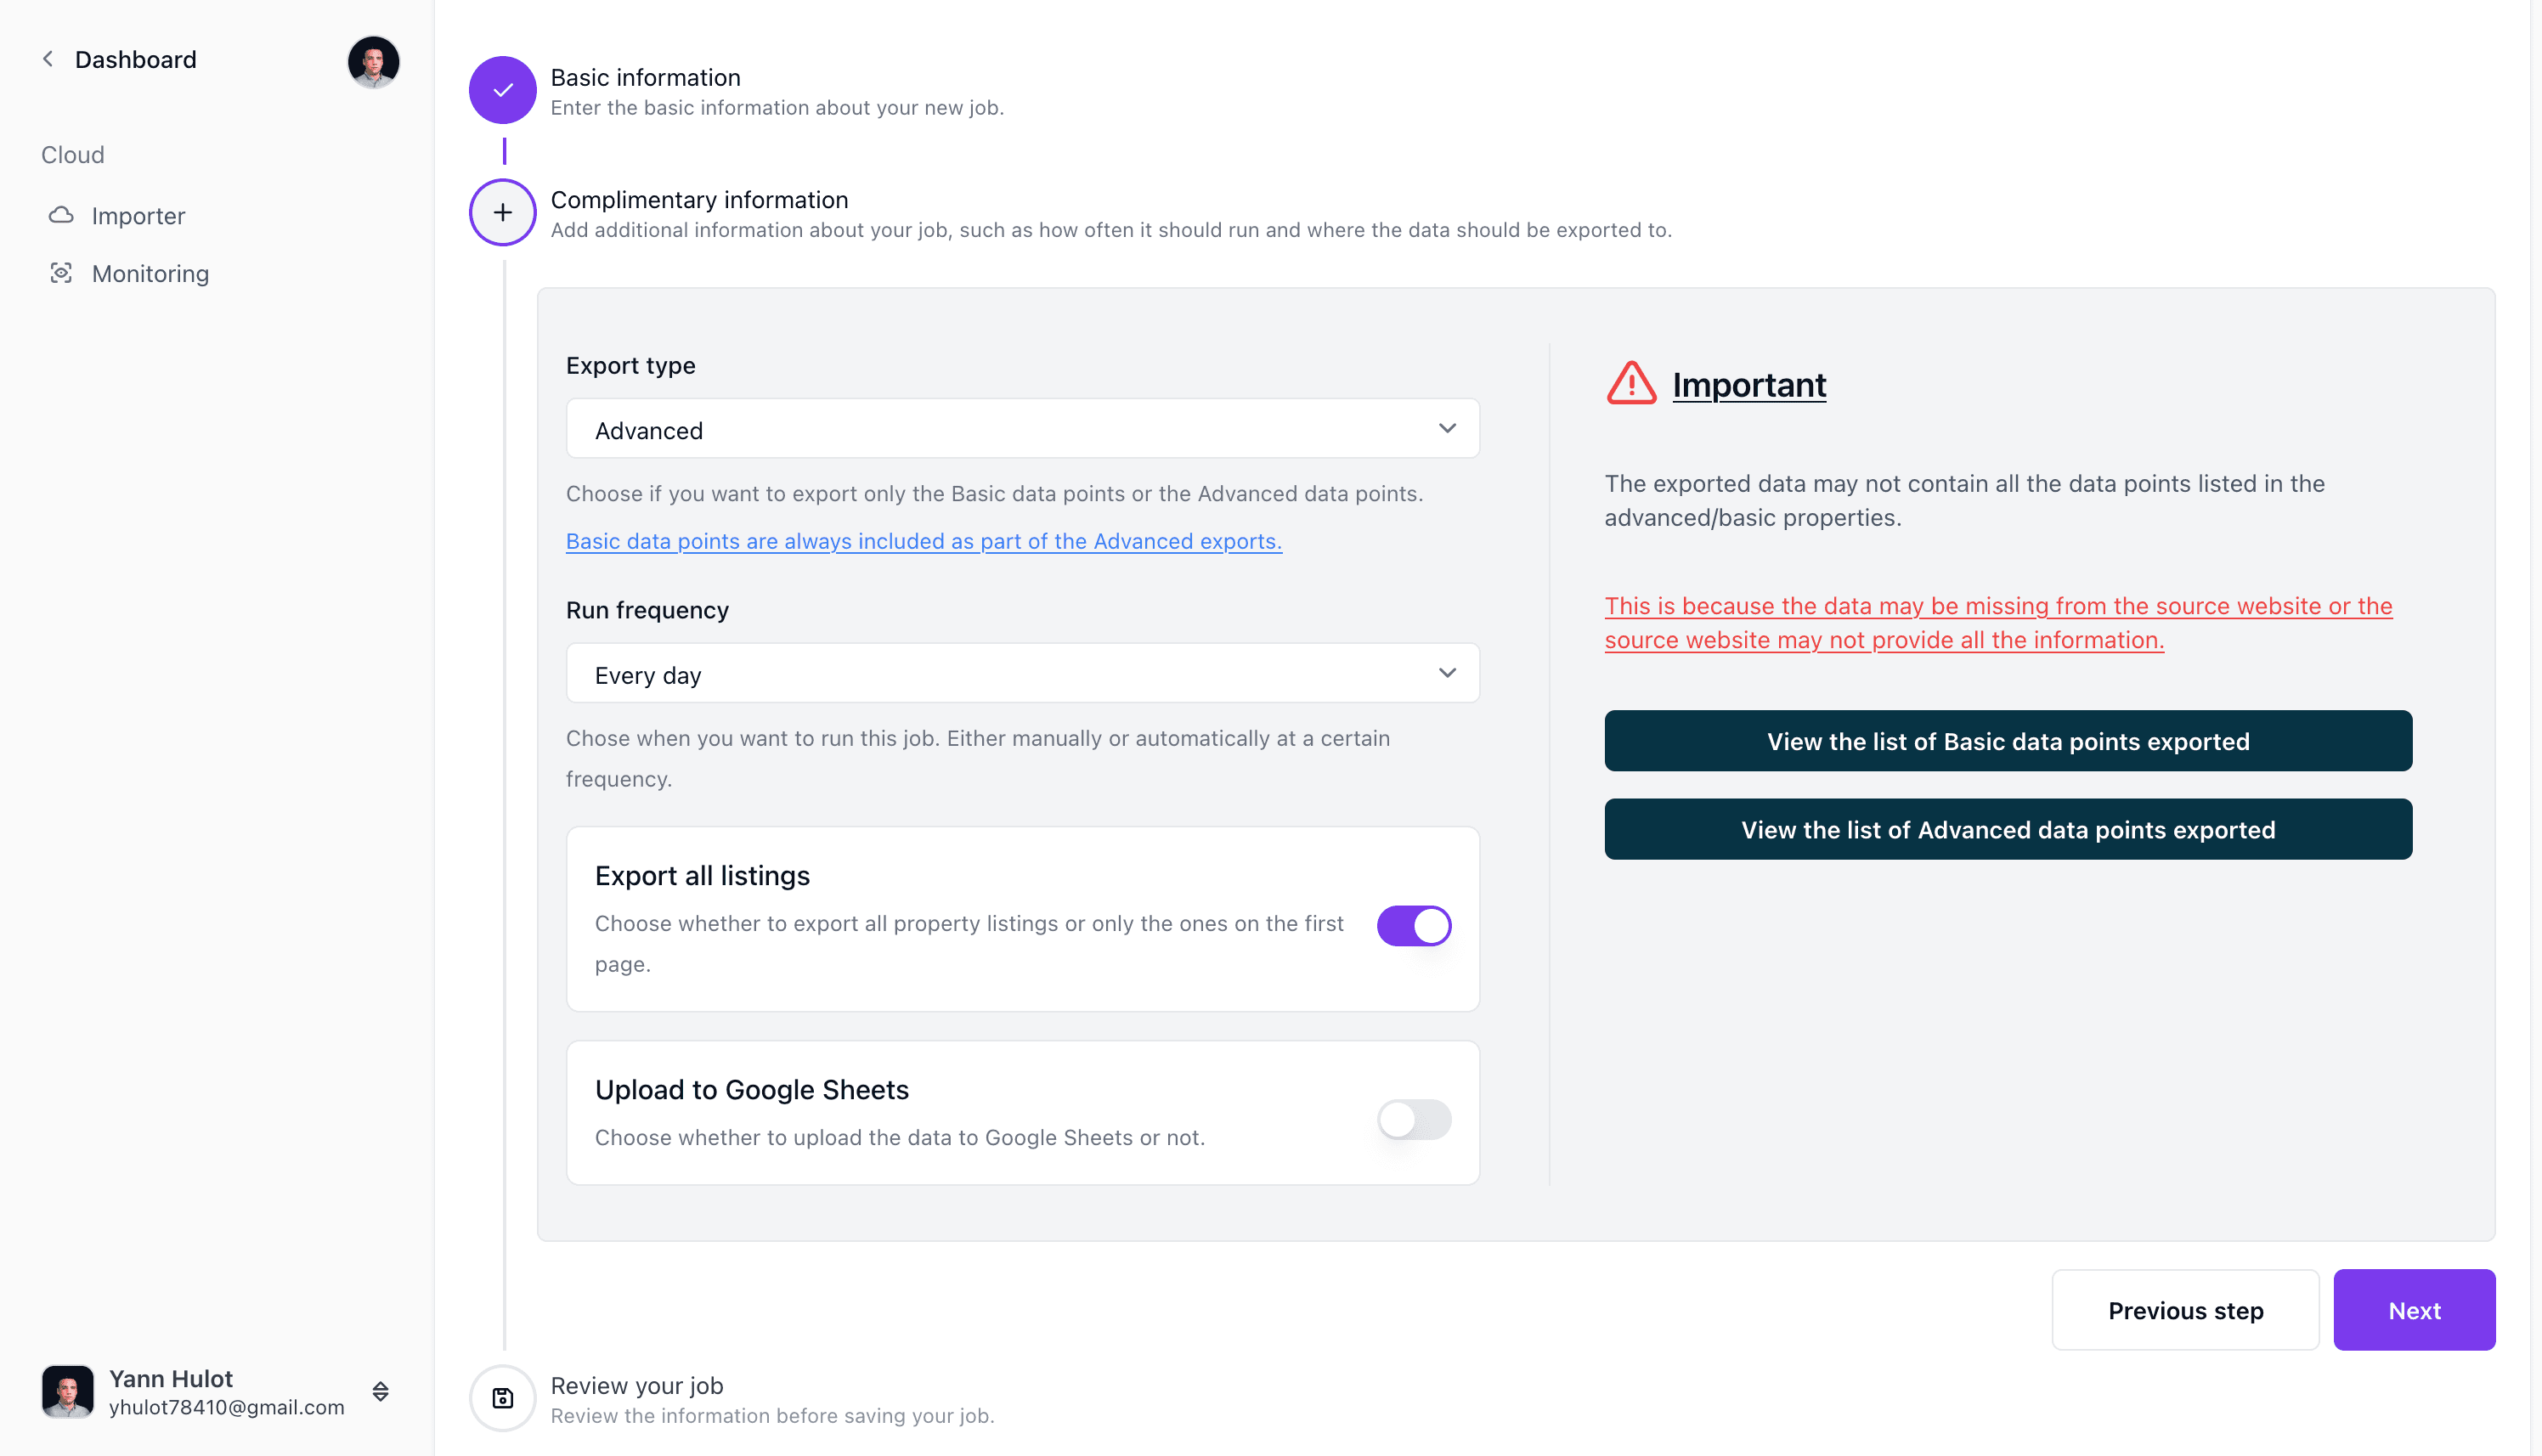Click the Importer cloud icon

(61, 215)
